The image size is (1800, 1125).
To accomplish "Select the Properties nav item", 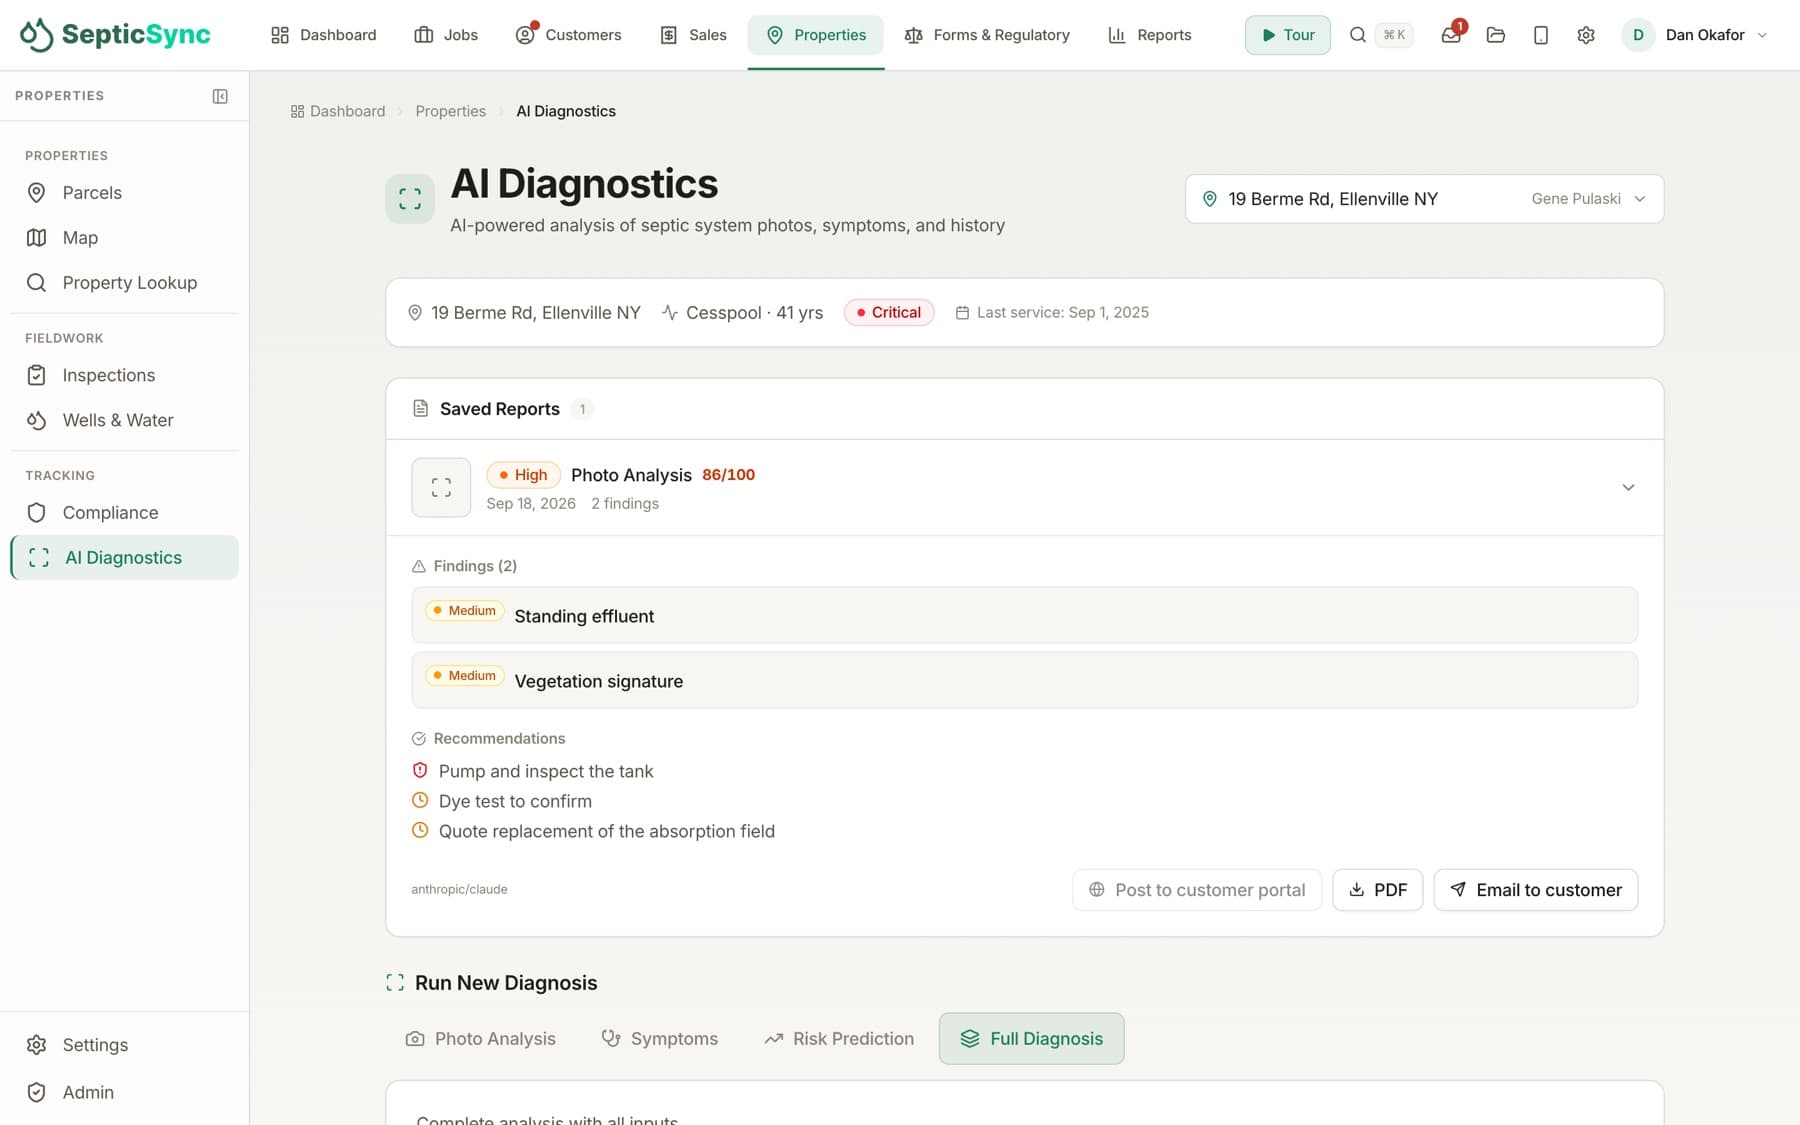I will pos(816,35).
